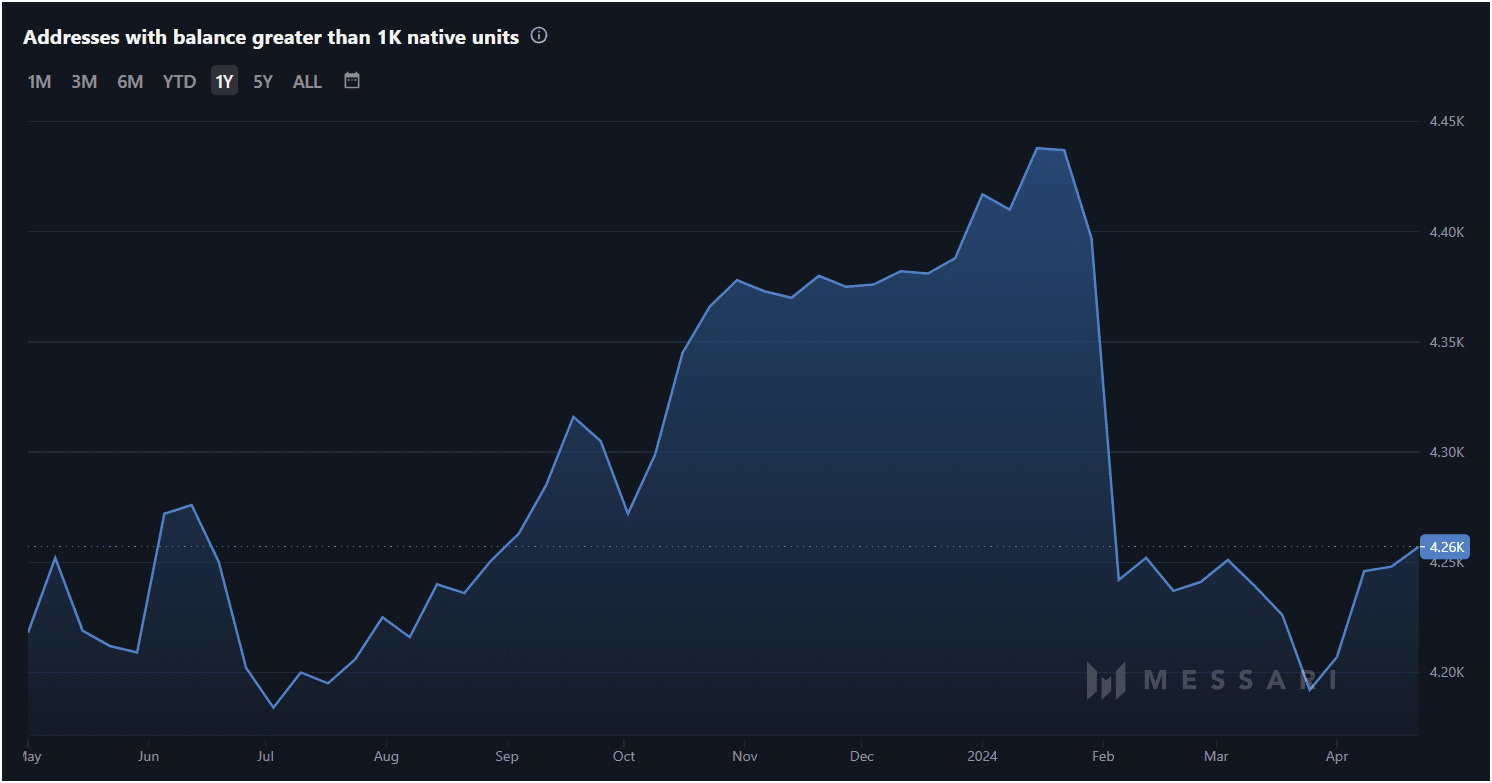
Task: Click the Sep label on the x-axis
Action: point(506,756)
